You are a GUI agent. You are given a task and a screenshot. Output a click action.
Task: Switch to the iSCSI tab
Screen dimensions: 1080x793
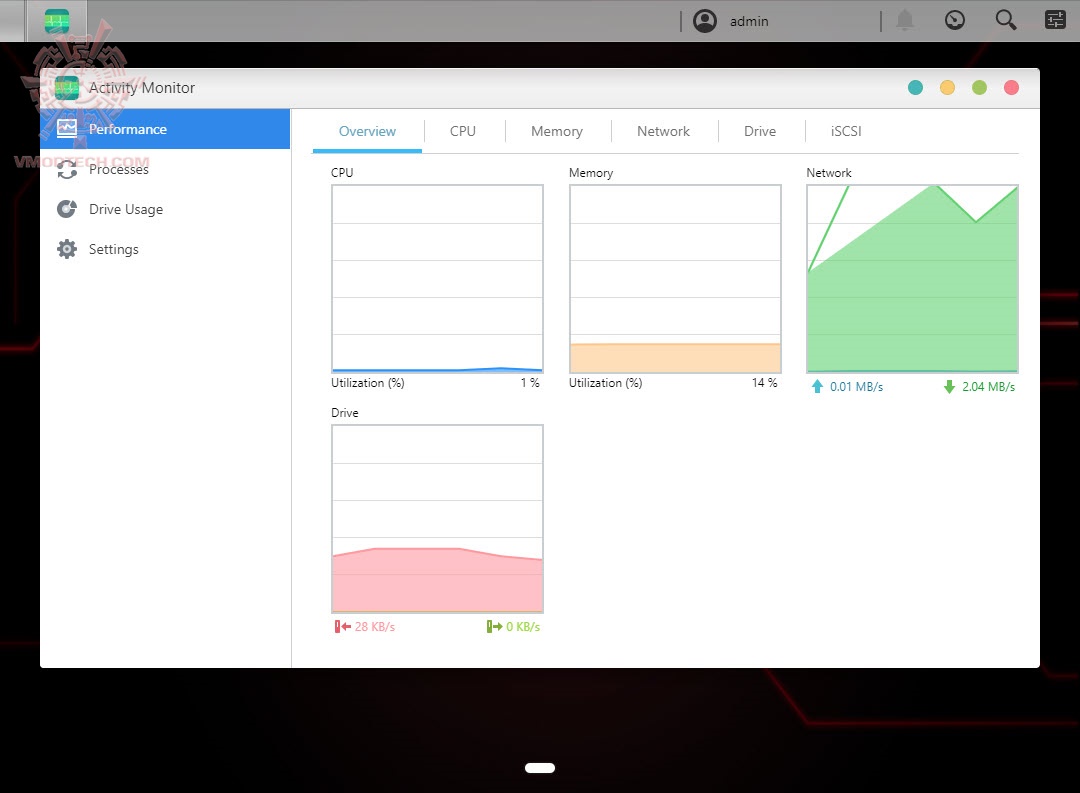tap(846, 131)
